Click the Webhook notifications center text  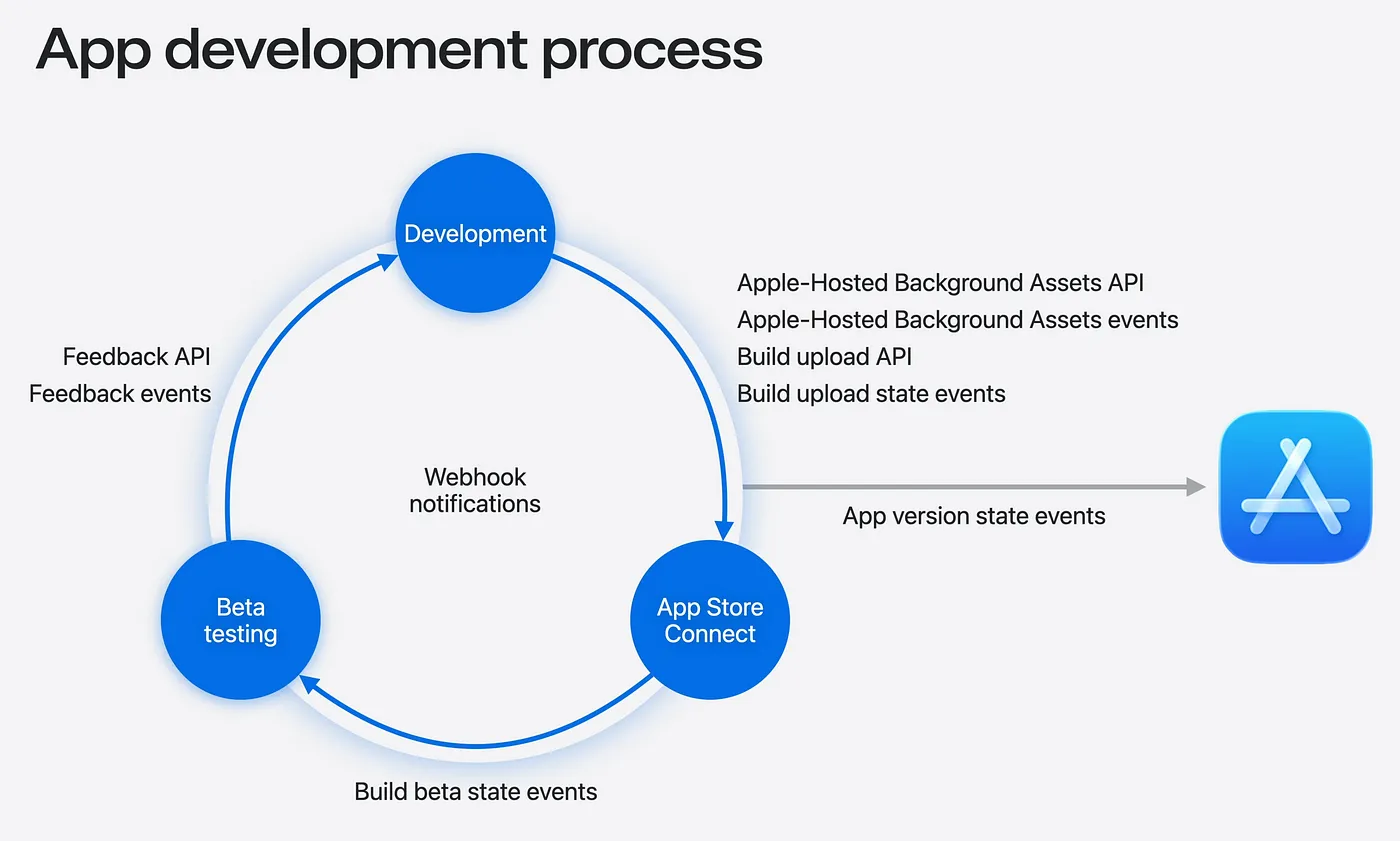coord(475,490)
